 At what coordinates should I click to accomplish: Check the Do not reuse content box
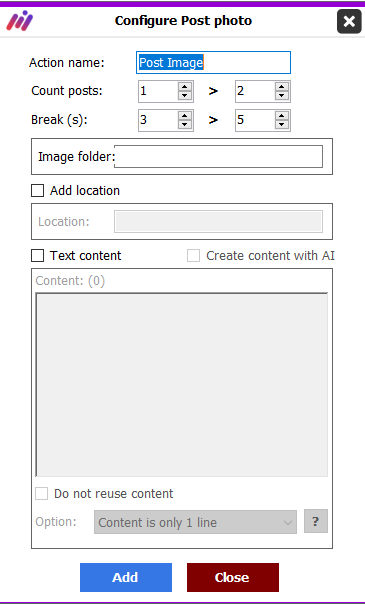click(42, 493)
